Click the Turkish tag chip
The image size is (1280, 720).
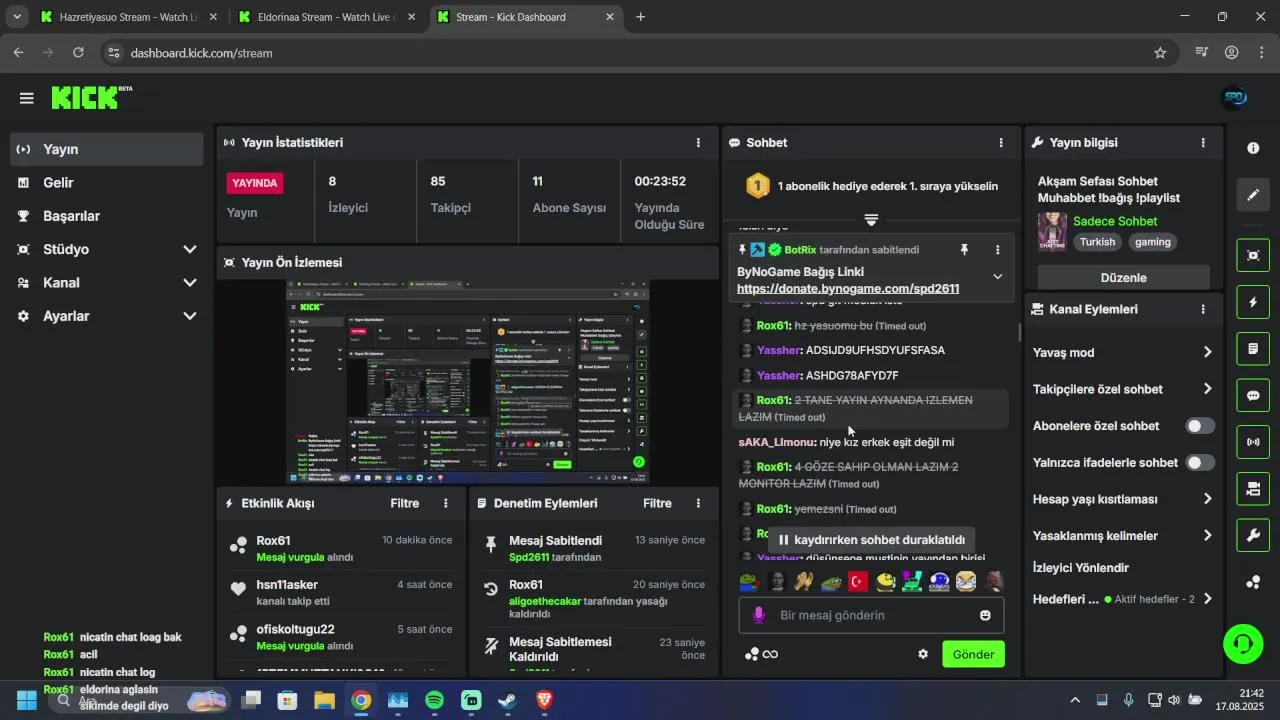(x=1097, y=242)
